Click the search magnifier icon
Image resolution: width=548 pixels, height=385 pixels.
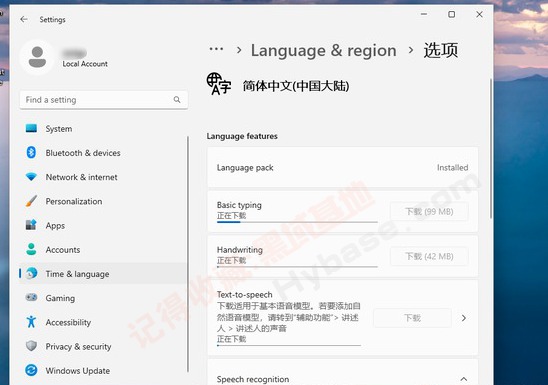(x=177, y=100)
